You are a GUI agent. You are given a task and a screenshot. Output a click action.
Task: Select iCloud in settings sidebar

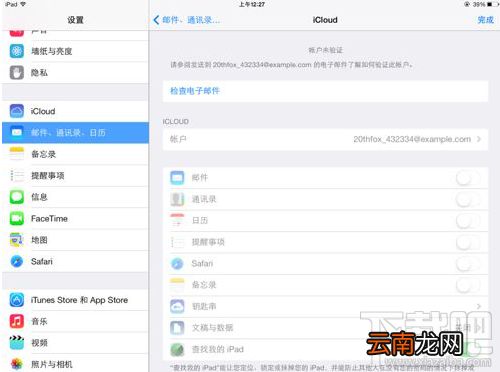tap(75, 111)
